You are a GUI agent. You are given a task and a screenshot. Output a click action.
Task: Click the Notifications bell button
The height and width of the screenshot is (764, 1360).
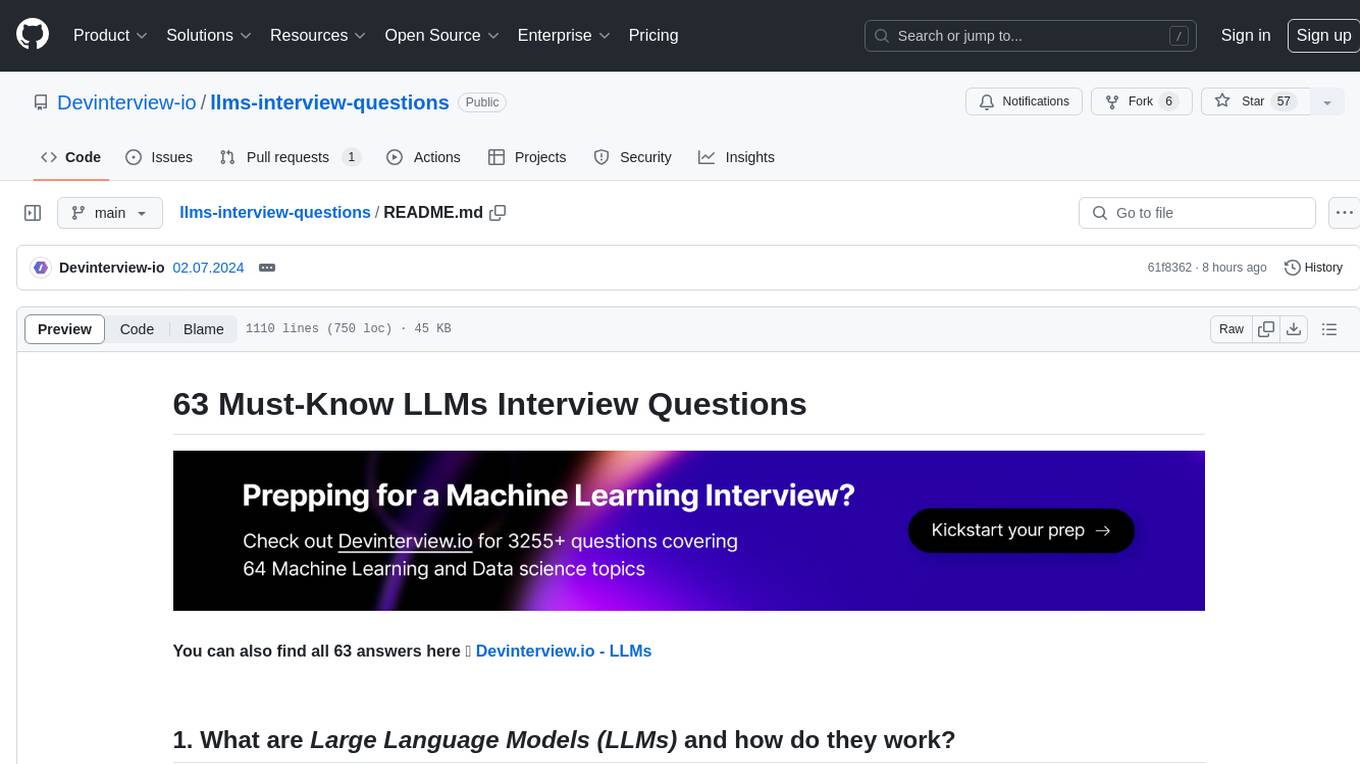pyautogui.click(x=1024, y=101)
